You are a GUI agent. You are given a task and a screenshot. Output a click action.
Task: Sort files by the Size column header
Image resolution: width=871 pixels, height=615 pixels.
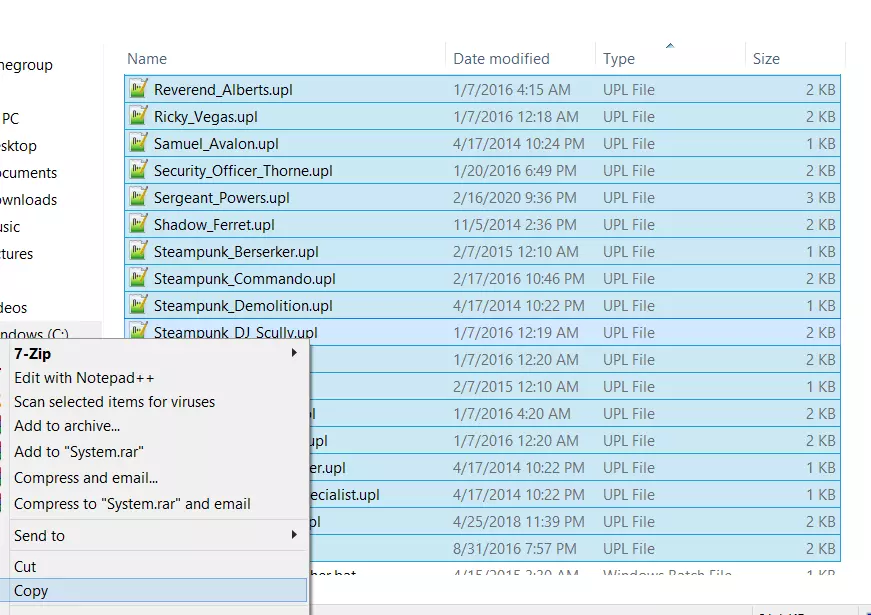766,59
